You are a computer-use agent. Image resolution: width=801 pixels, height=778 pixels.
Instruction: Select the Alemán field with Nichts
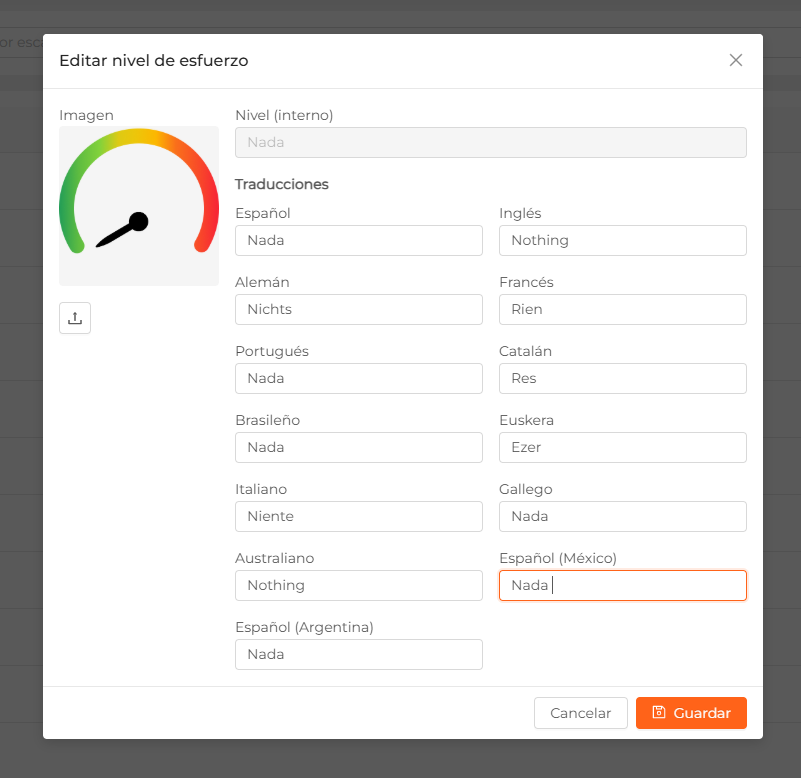click(x=359, y=309)
